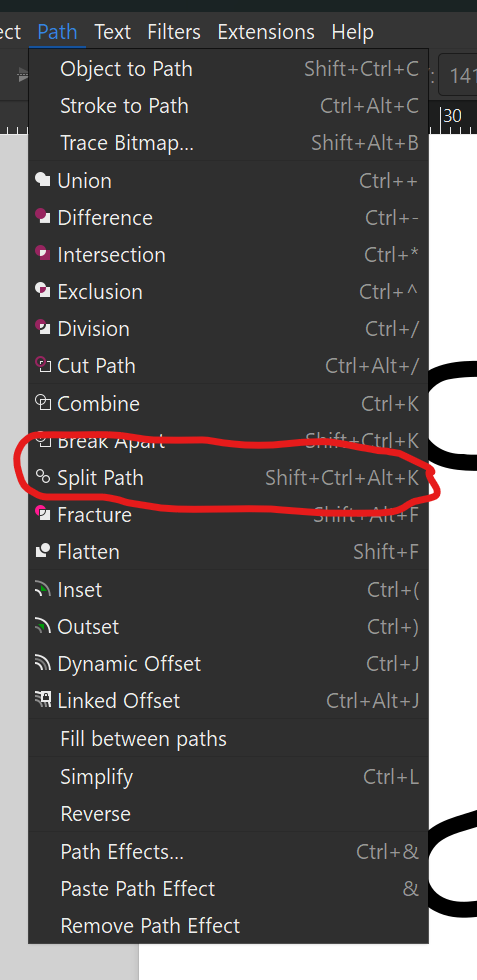Choose Object to Path
The width and height of the screenshot is (477, 980).
coord(229,69)
